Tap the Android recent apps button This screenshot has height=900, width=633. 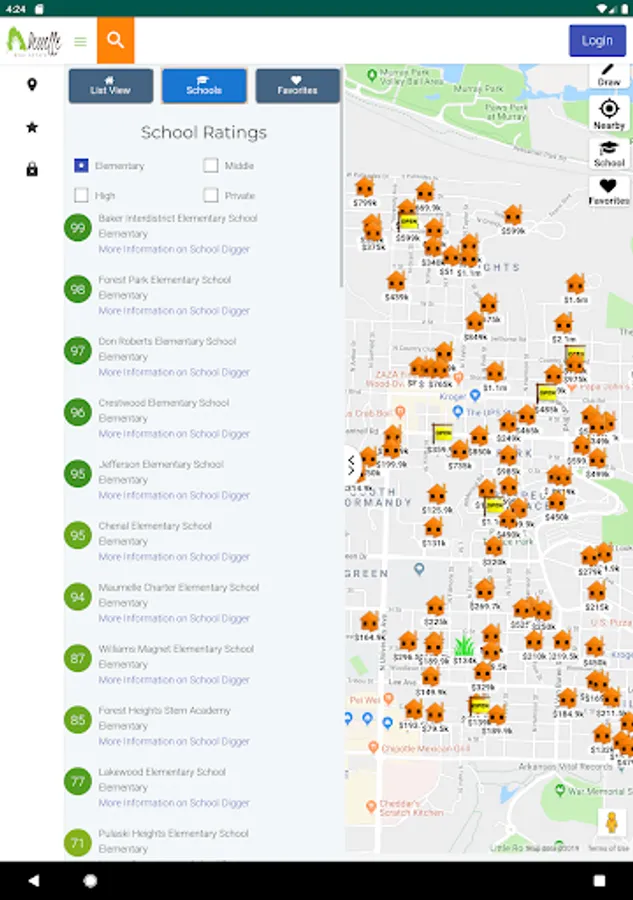point(599,880)
